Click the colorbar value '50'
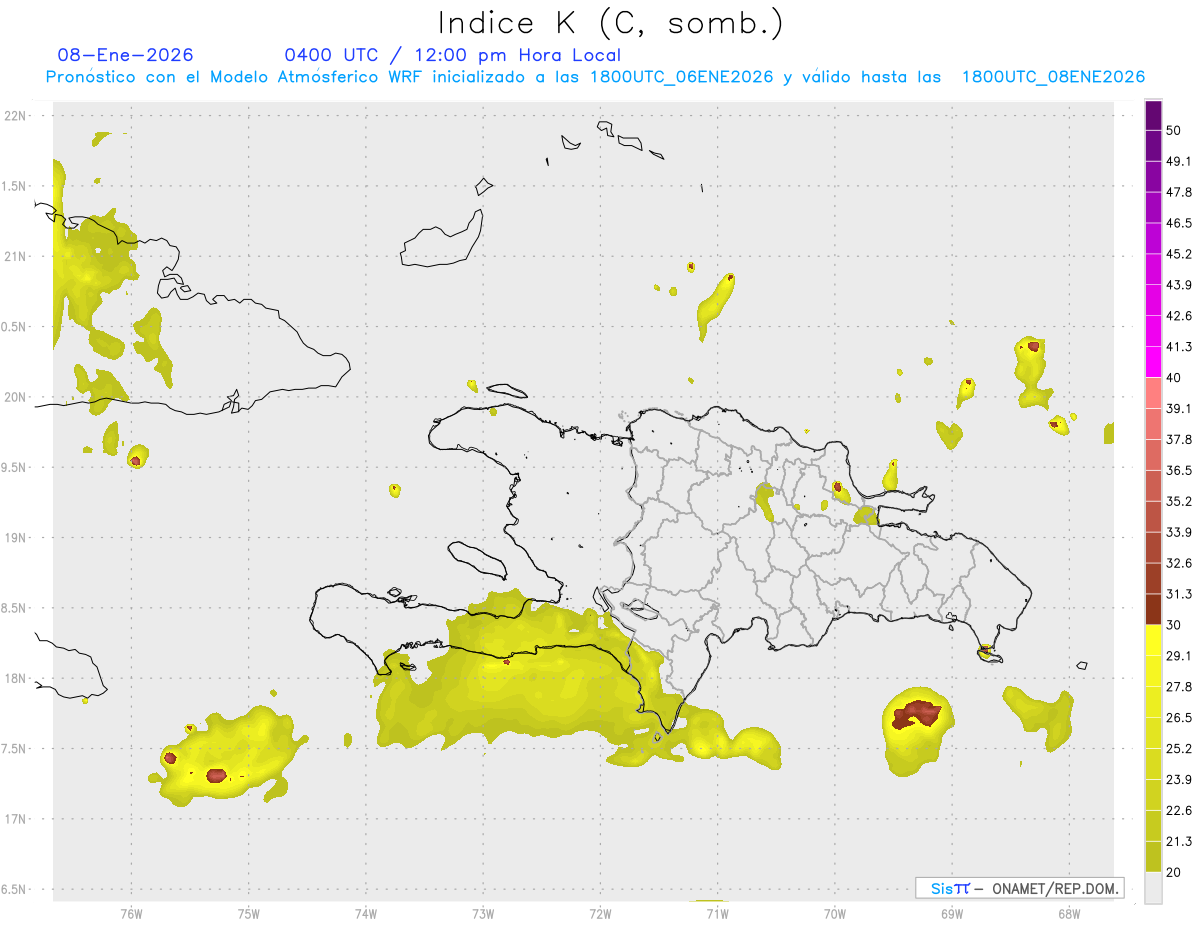This screenshot has height=927, width=1200. coord(1175,131)
